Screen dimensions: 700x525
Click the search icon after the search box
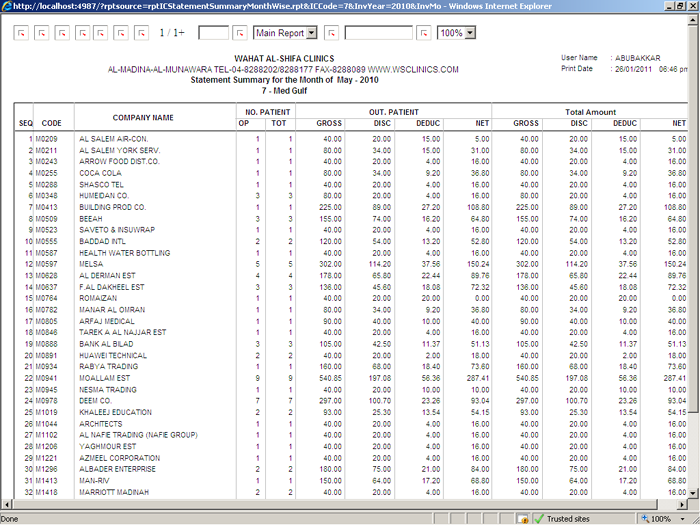pos(424,33)
